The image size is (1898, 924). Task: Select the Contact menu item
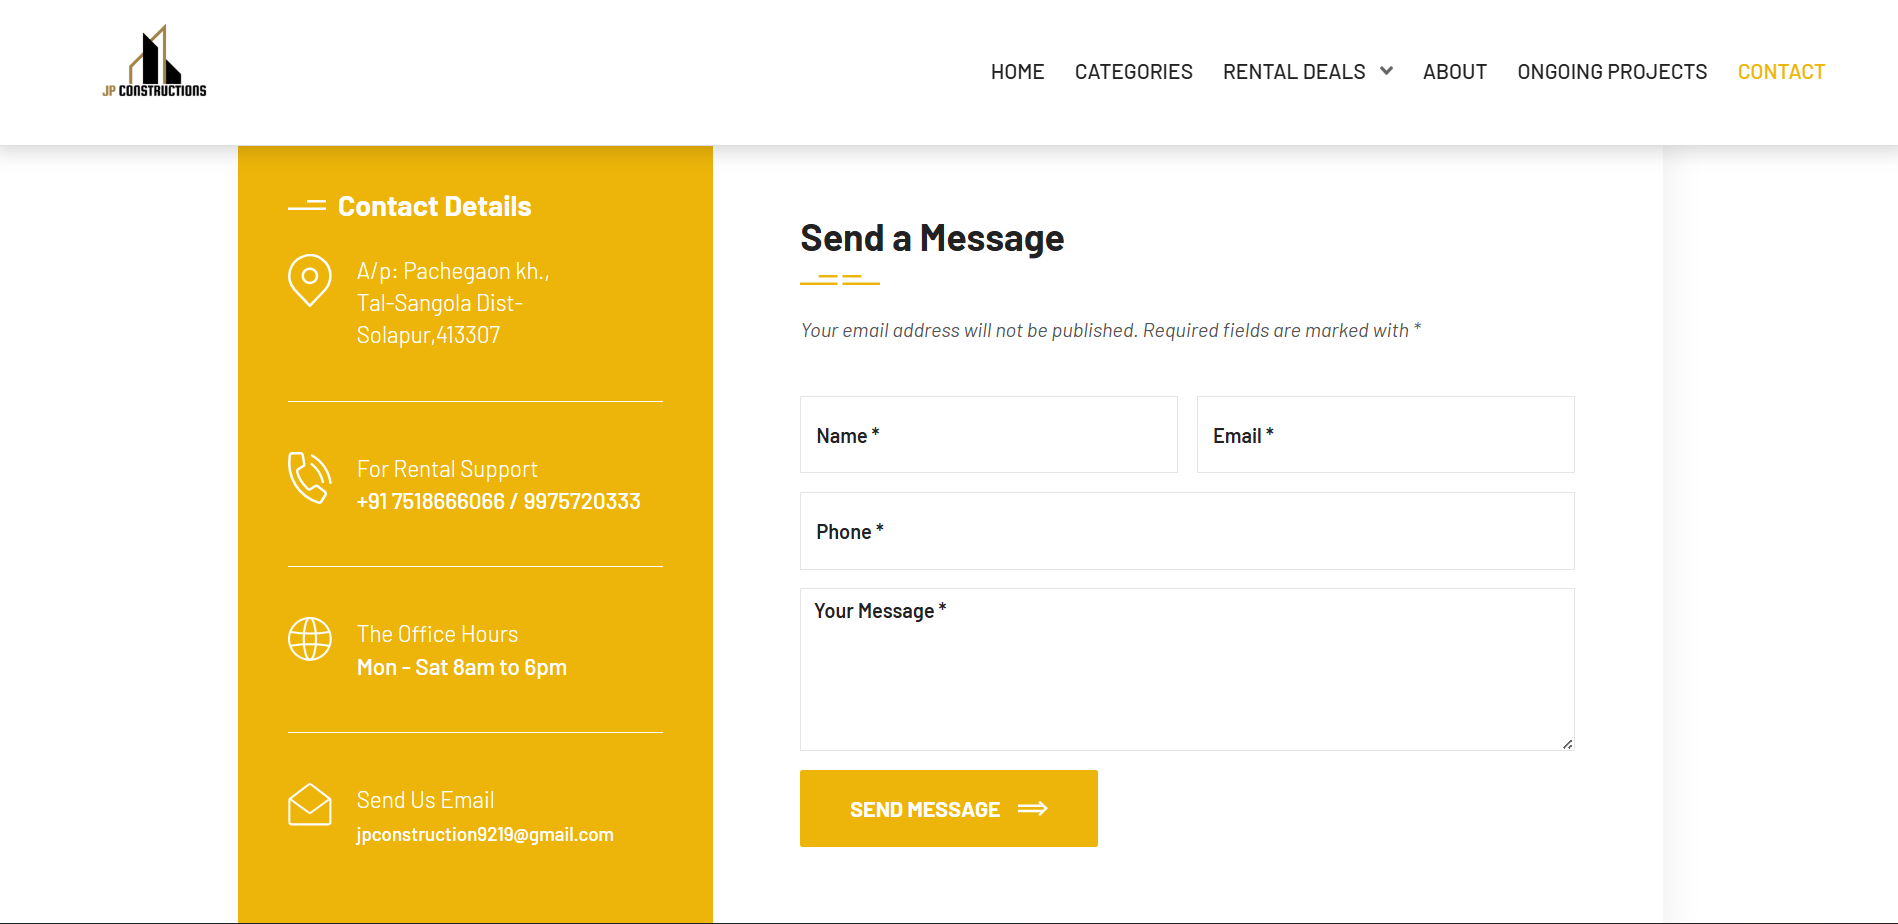pos(1781,72)
